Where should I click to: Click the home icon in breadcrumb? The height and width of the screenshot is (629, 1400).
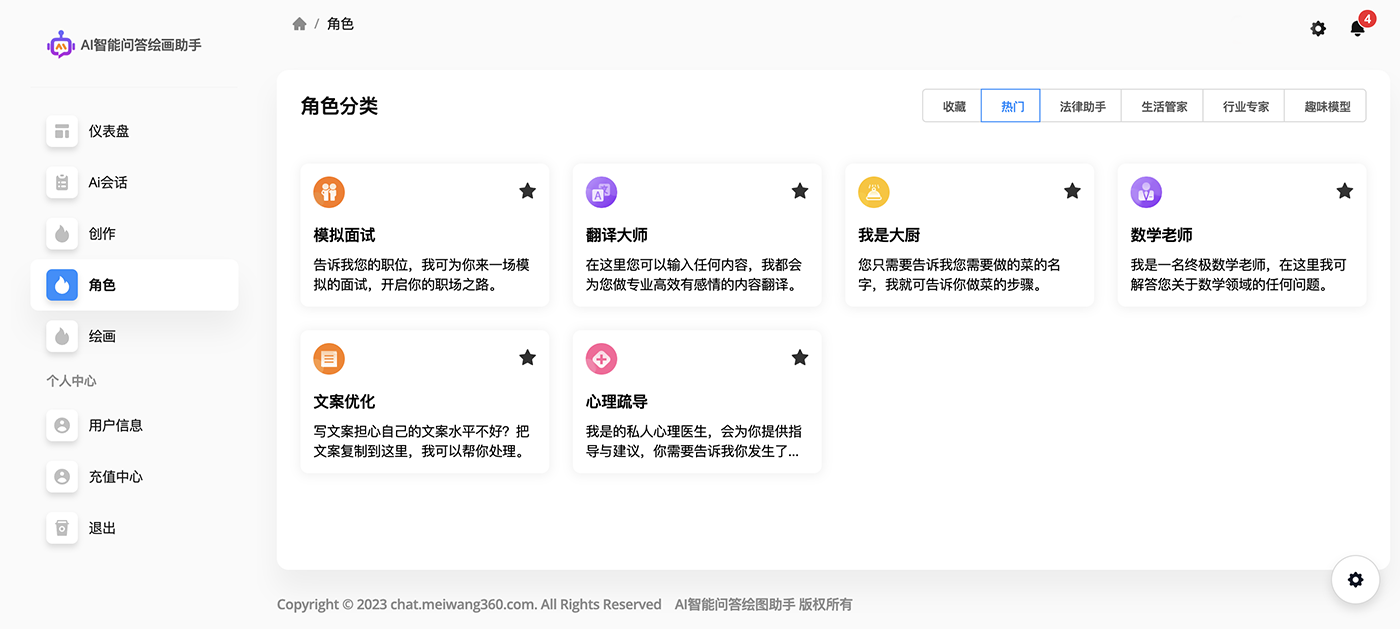point(299,24)
